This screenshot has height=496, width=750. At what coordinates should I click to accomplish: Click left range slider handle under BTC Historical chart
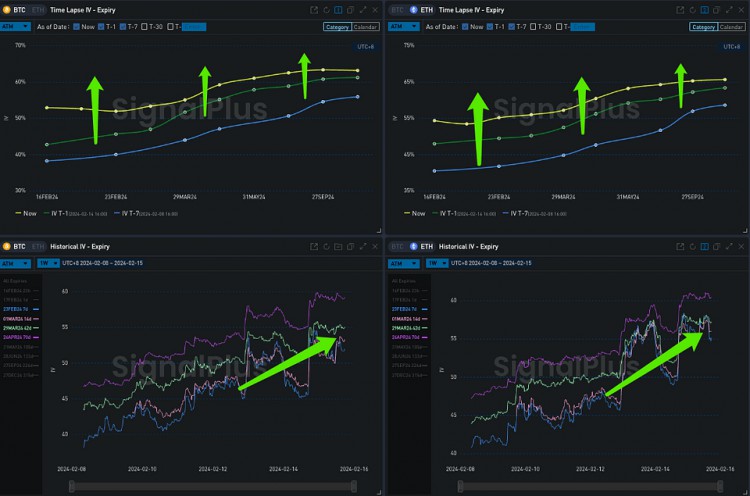click(72, 486)
